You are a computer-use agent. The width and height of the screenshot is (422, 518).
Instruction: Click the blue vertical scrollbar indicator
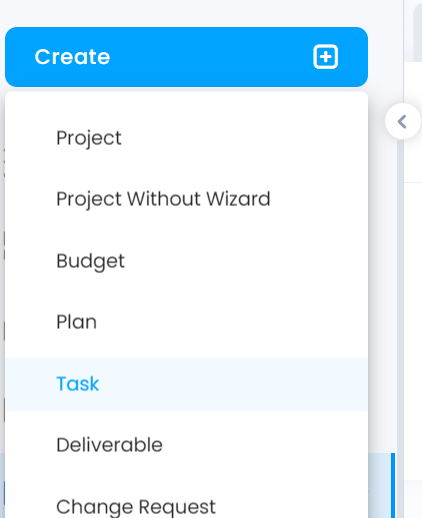[393, 485]
